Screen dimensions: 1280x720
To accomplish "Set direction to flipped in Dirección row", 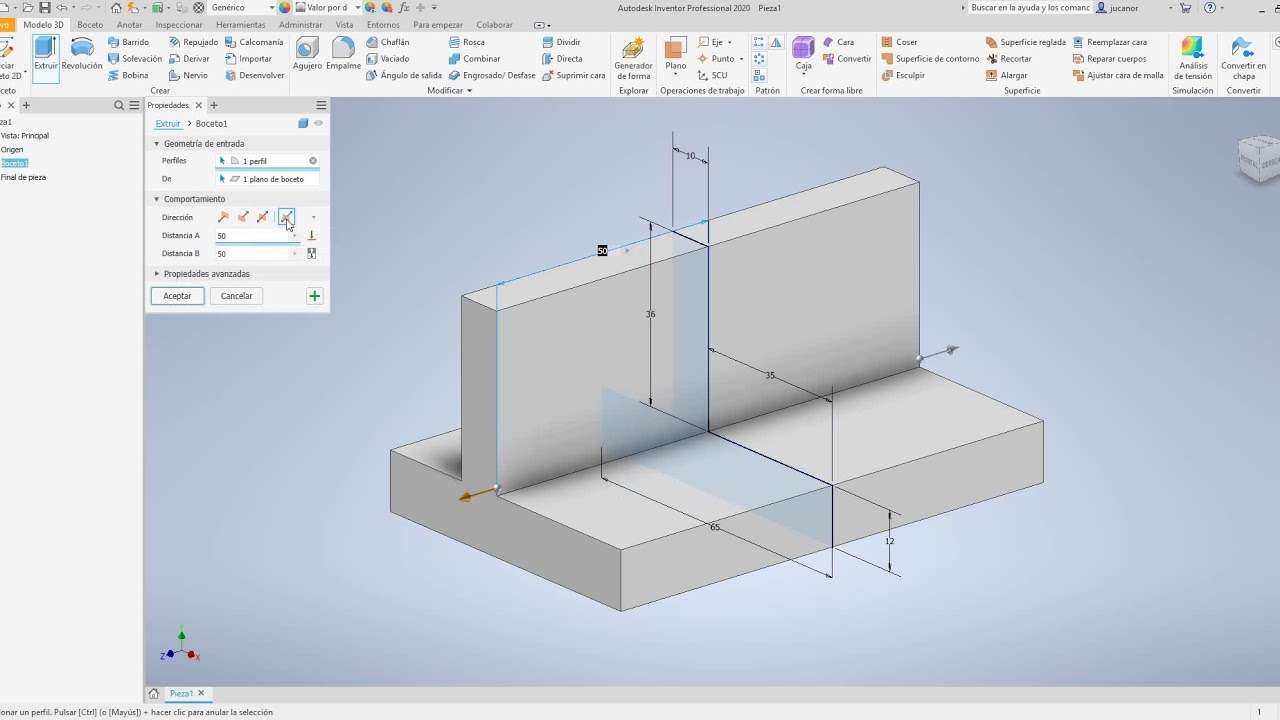I will point(243,217).
